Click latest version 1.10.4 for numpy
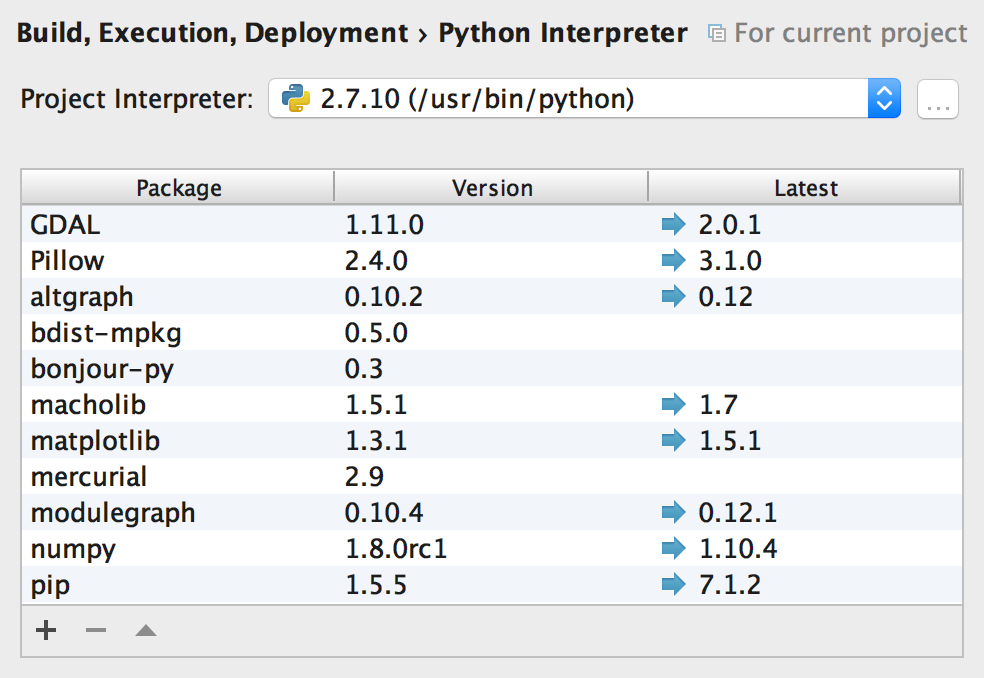Viewport: 984px width, 678px height. point(738,548)
